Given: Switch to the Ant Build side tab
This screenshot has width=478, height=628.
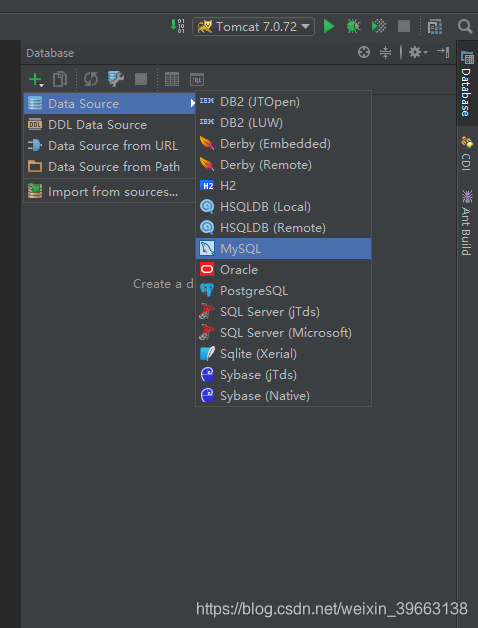Looking at the screenshot, I should point(466,223).
